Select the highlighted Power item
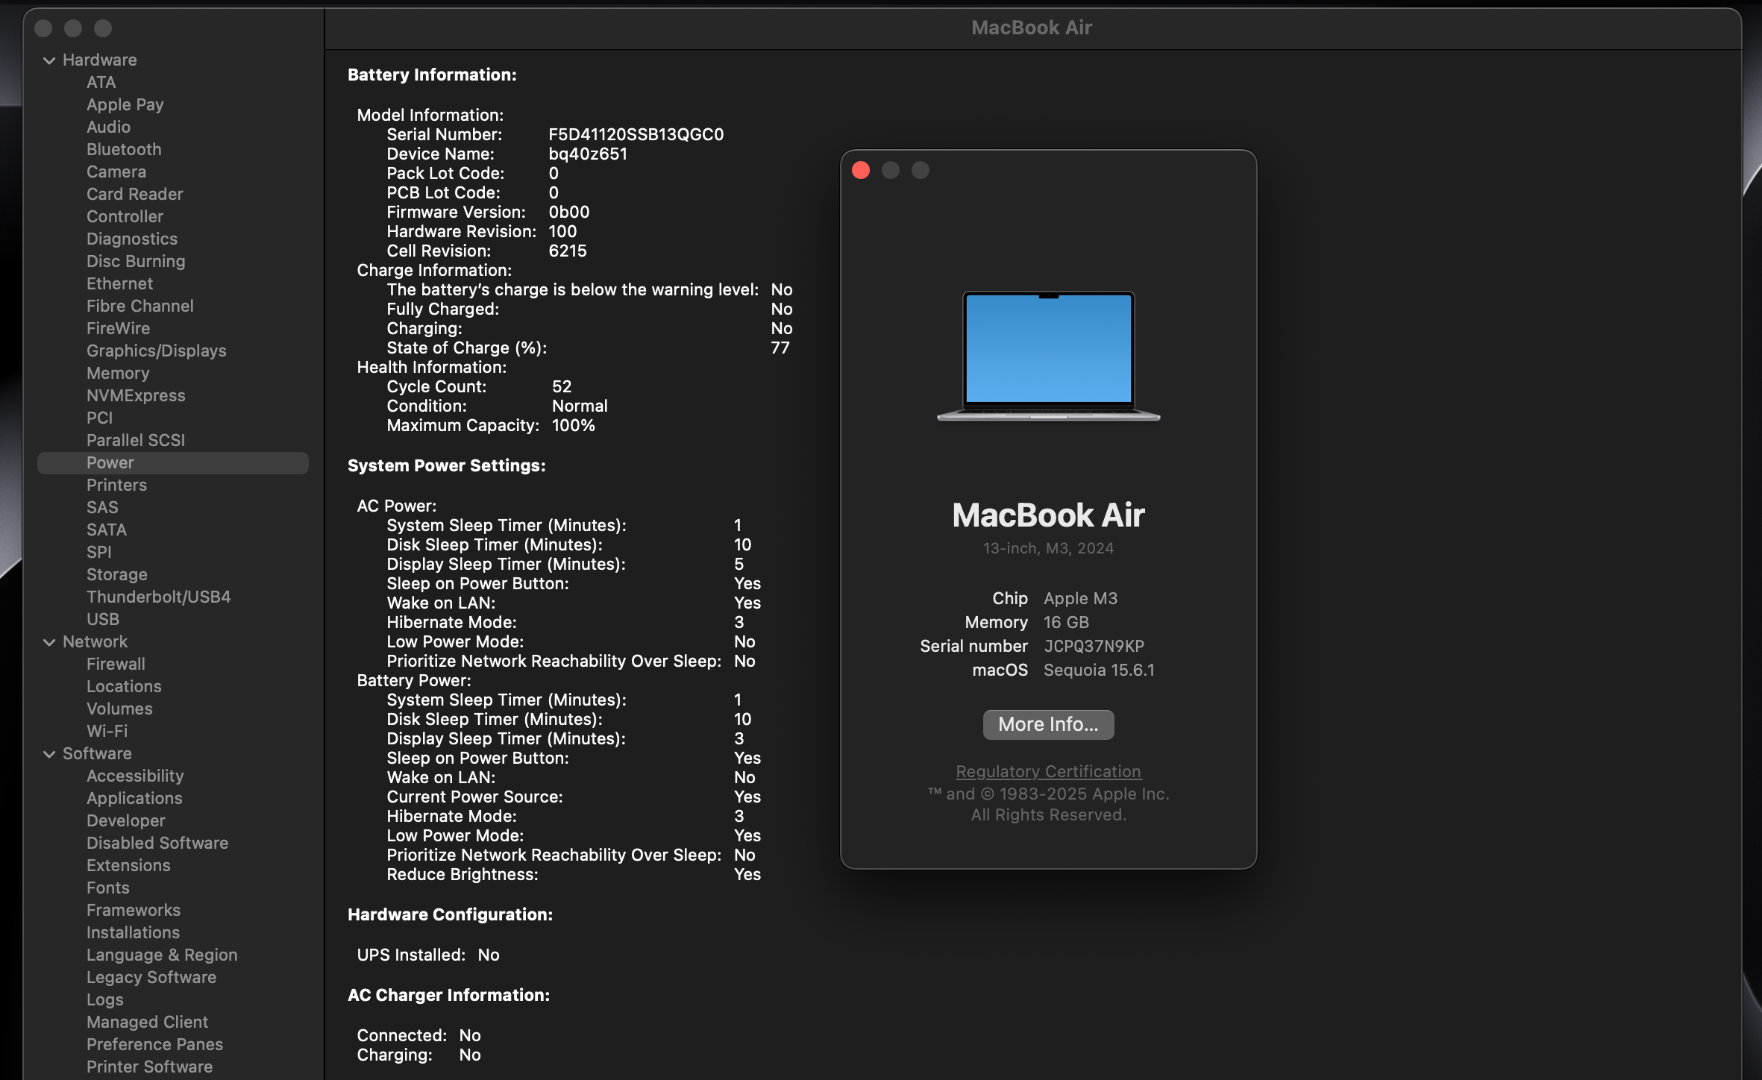This screenshot has width=1762, height=1080. pyautogui.click(x=173, y=463)
